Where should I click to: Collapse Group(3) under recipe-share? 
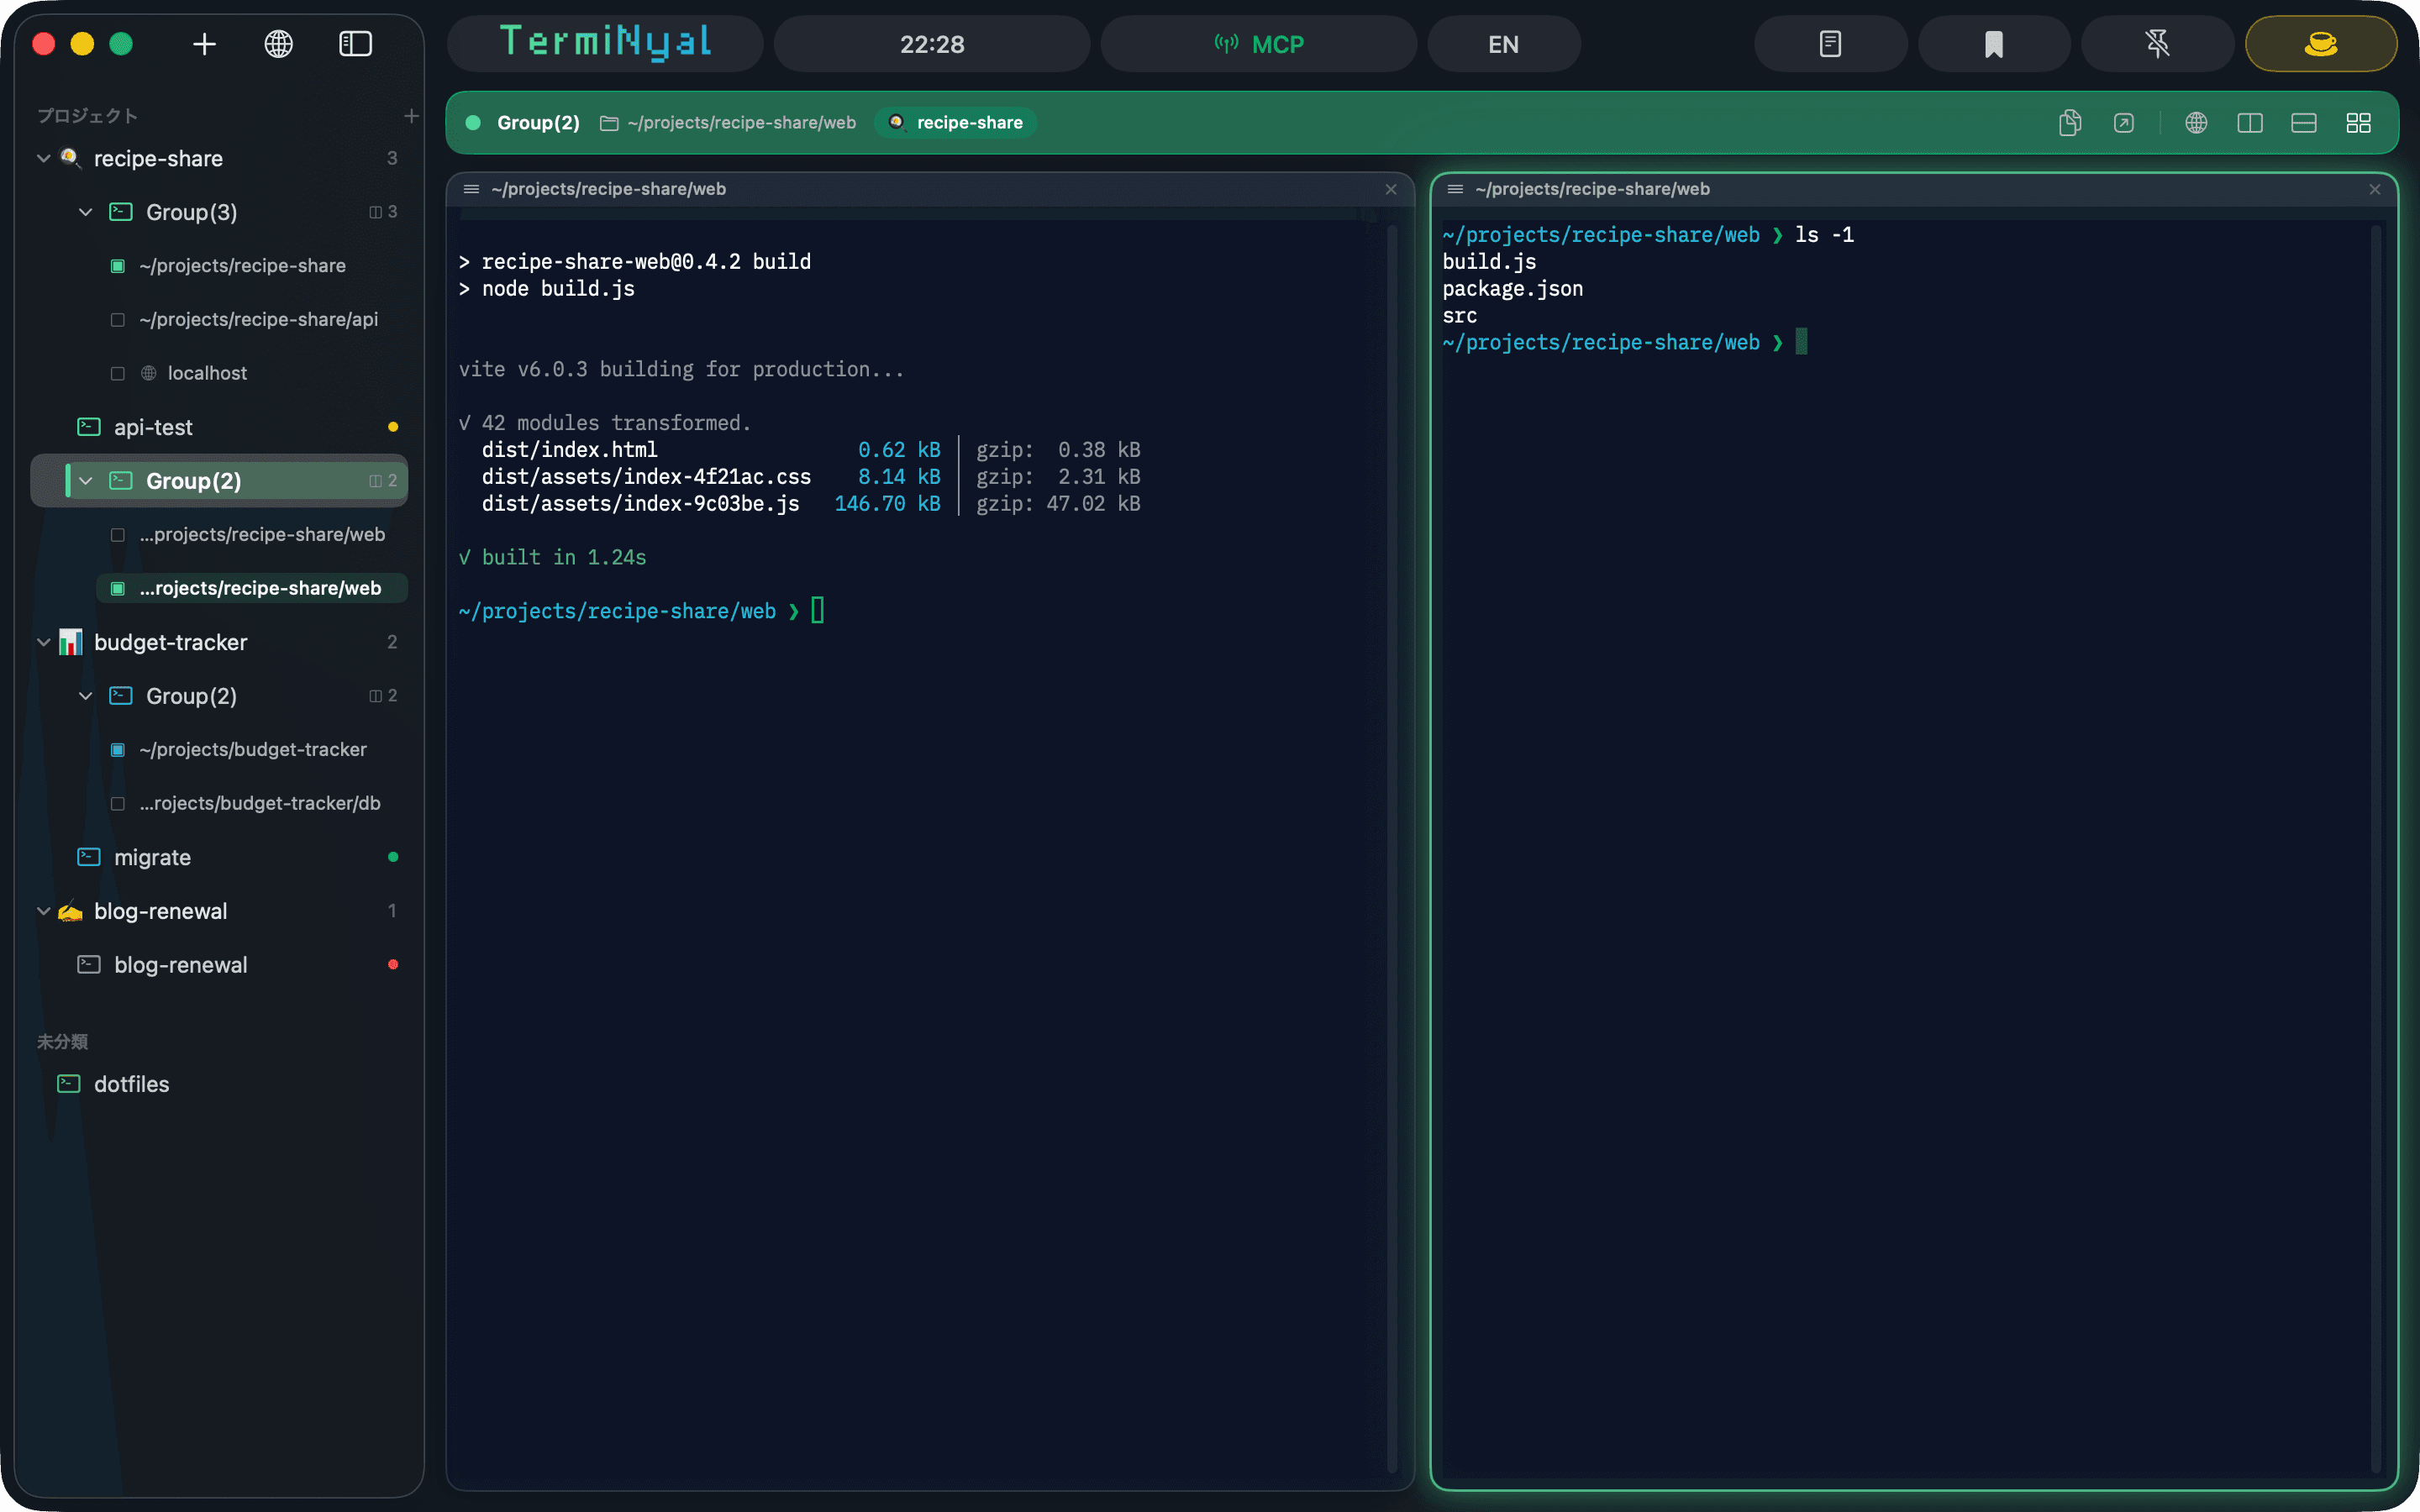86,212
